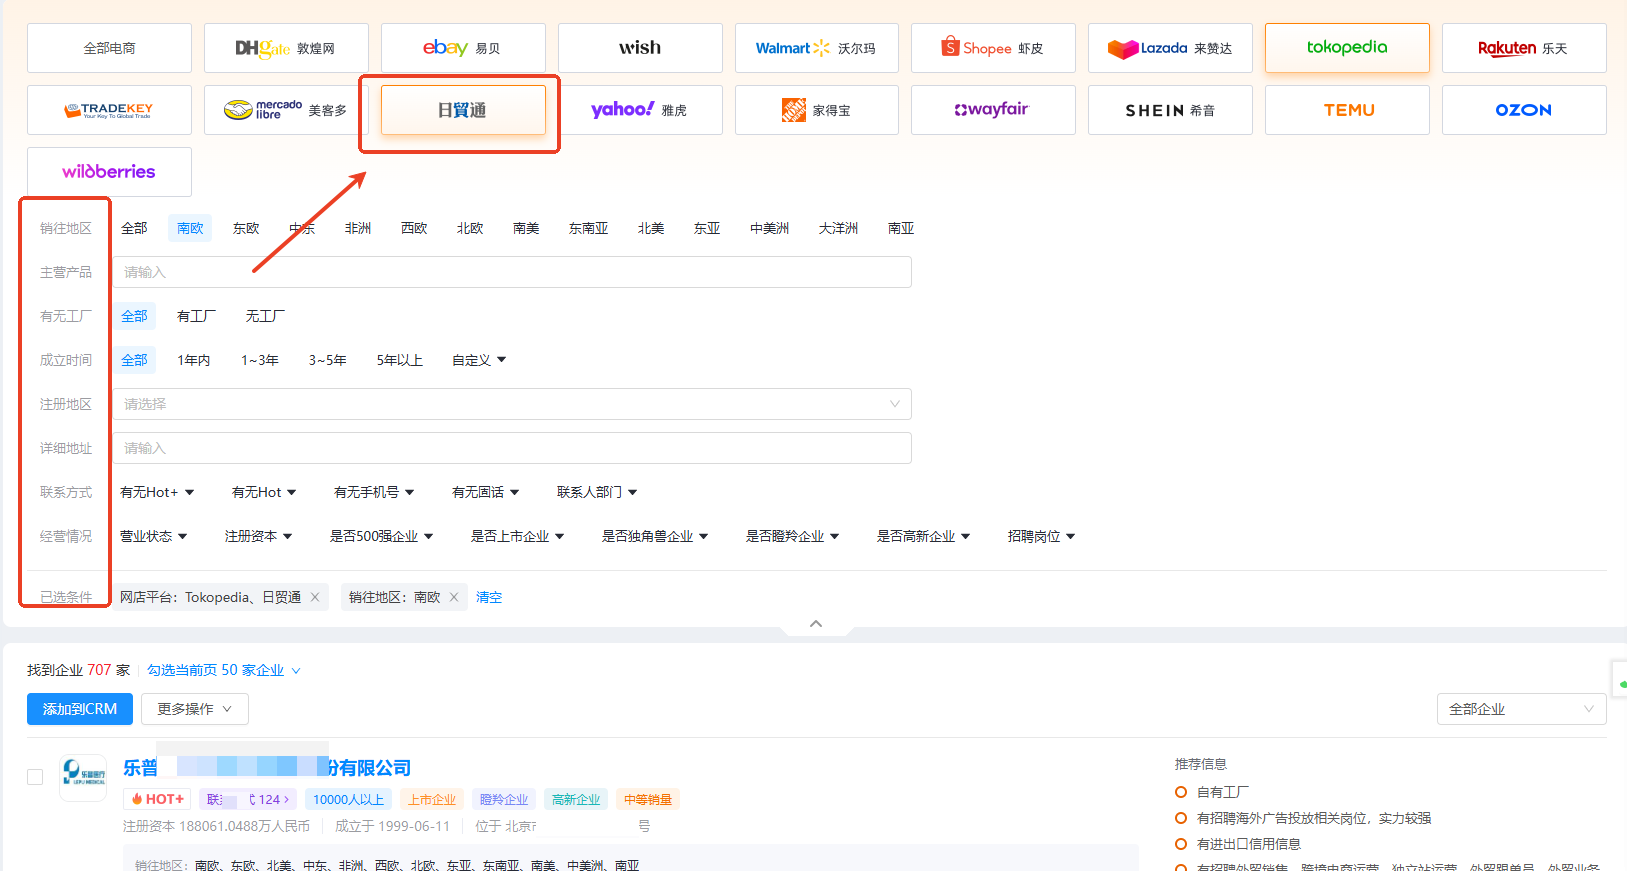Screen dimensions: 1627x871
Task: Expand the 是否高新企业 dropdown
Action: click(x=923, y=536)
